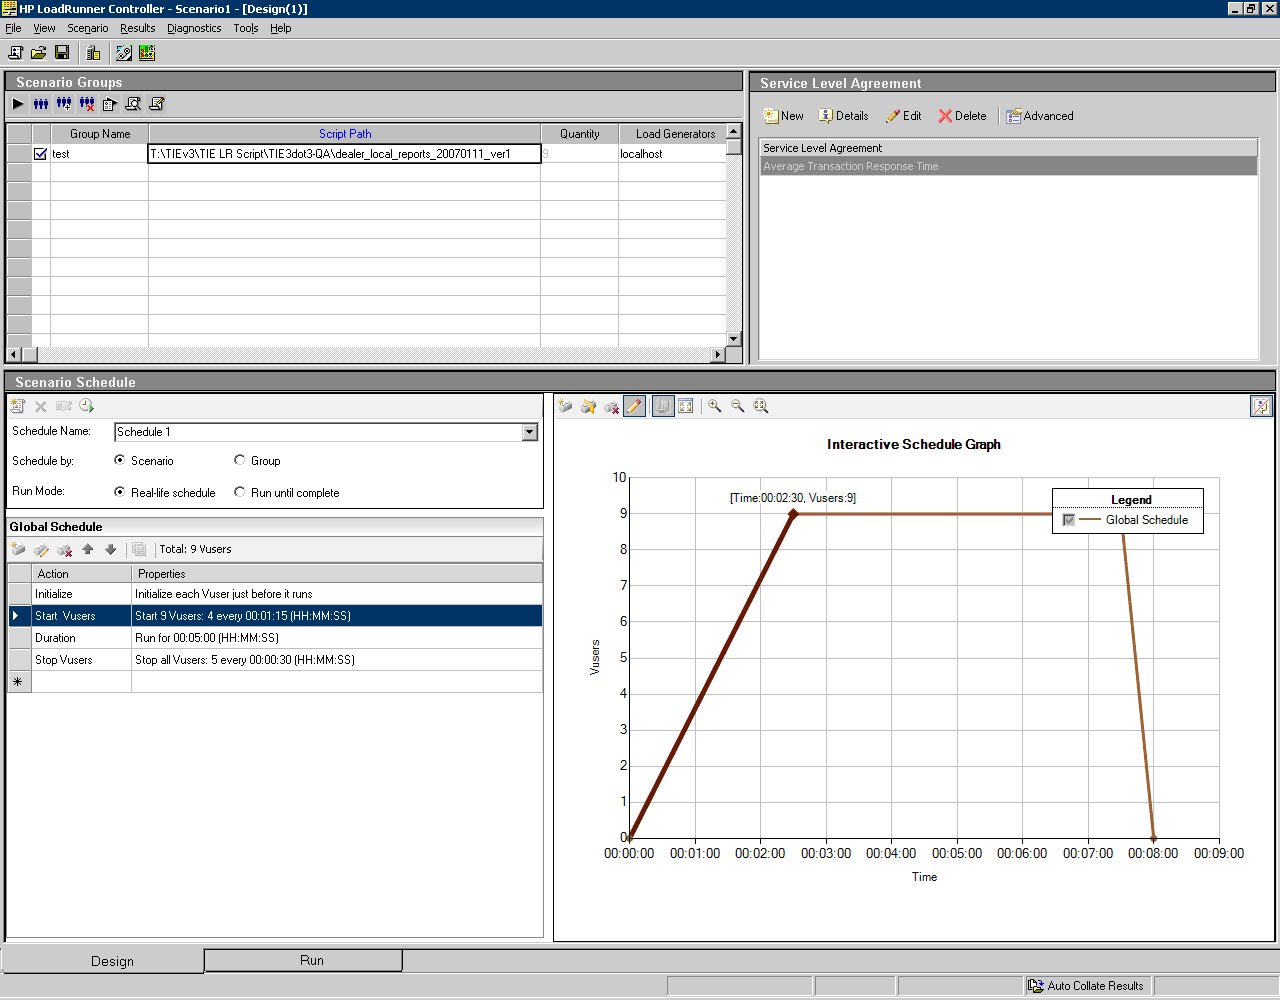Open the Scenario menu

coord(88,28)
